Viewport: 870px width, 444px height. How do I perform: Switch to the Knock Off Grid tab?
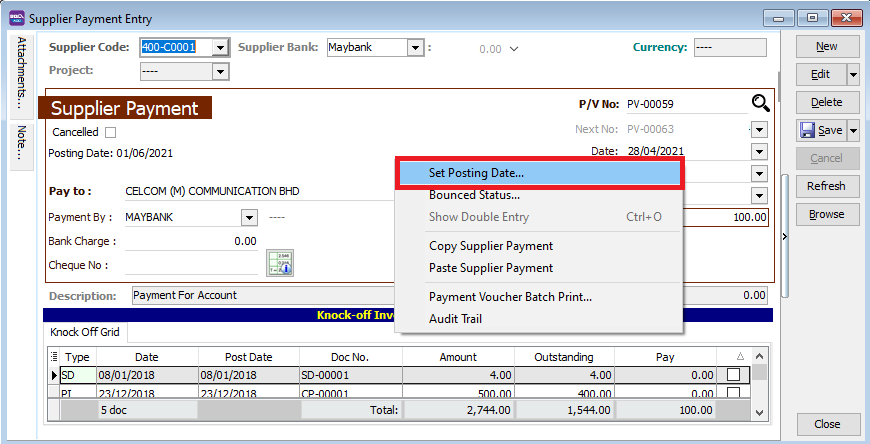pyautogui.click(x=83, y=332)
